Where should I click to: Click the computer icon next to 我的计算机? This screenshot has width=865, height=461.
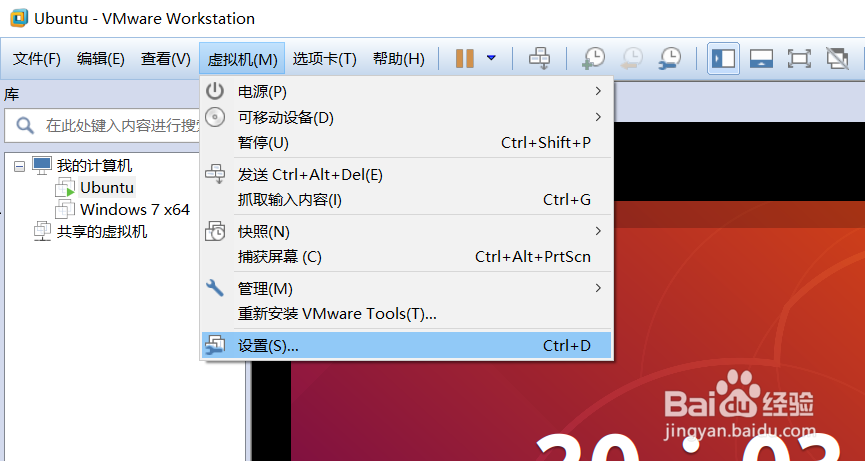pyautogui.click(x=42, y=165)
